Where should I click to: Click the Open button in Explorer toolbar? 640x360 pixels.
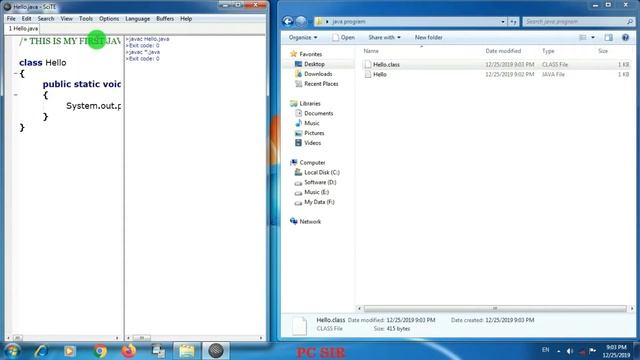point(343,38)
